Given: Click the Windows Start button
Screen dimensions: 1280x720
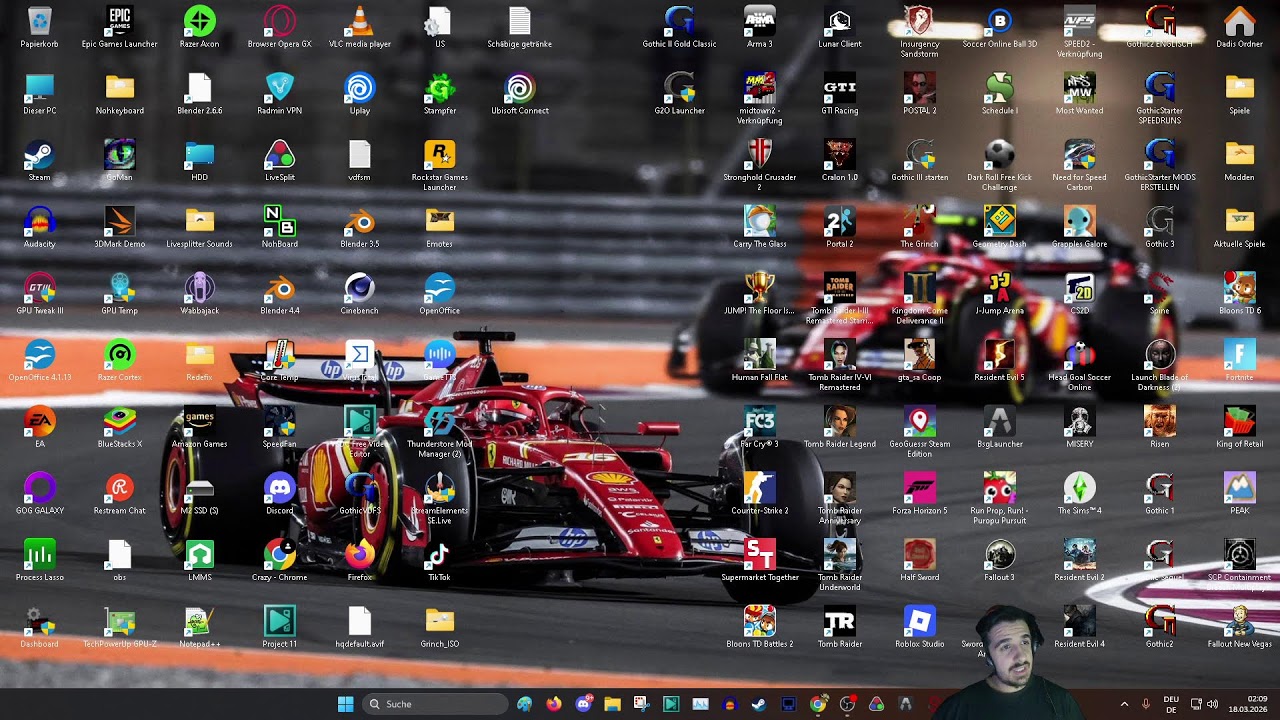Looking at the screenshot, I should [345, 704].
